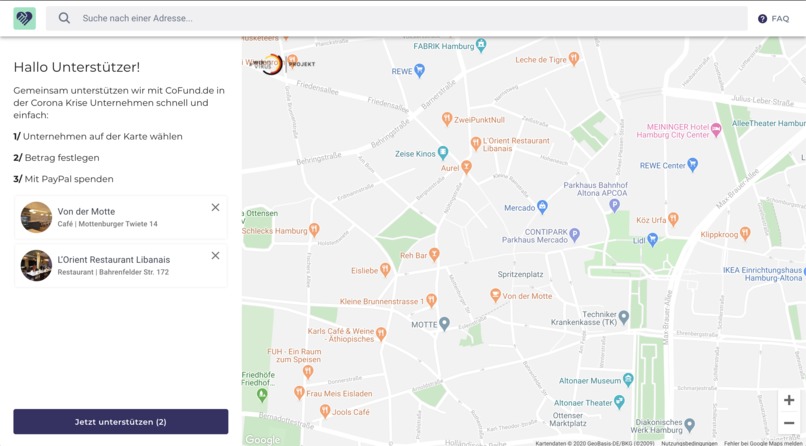
Task: Select the Techniker Krankenkasse location pin
Action: [x=624, y=317]
